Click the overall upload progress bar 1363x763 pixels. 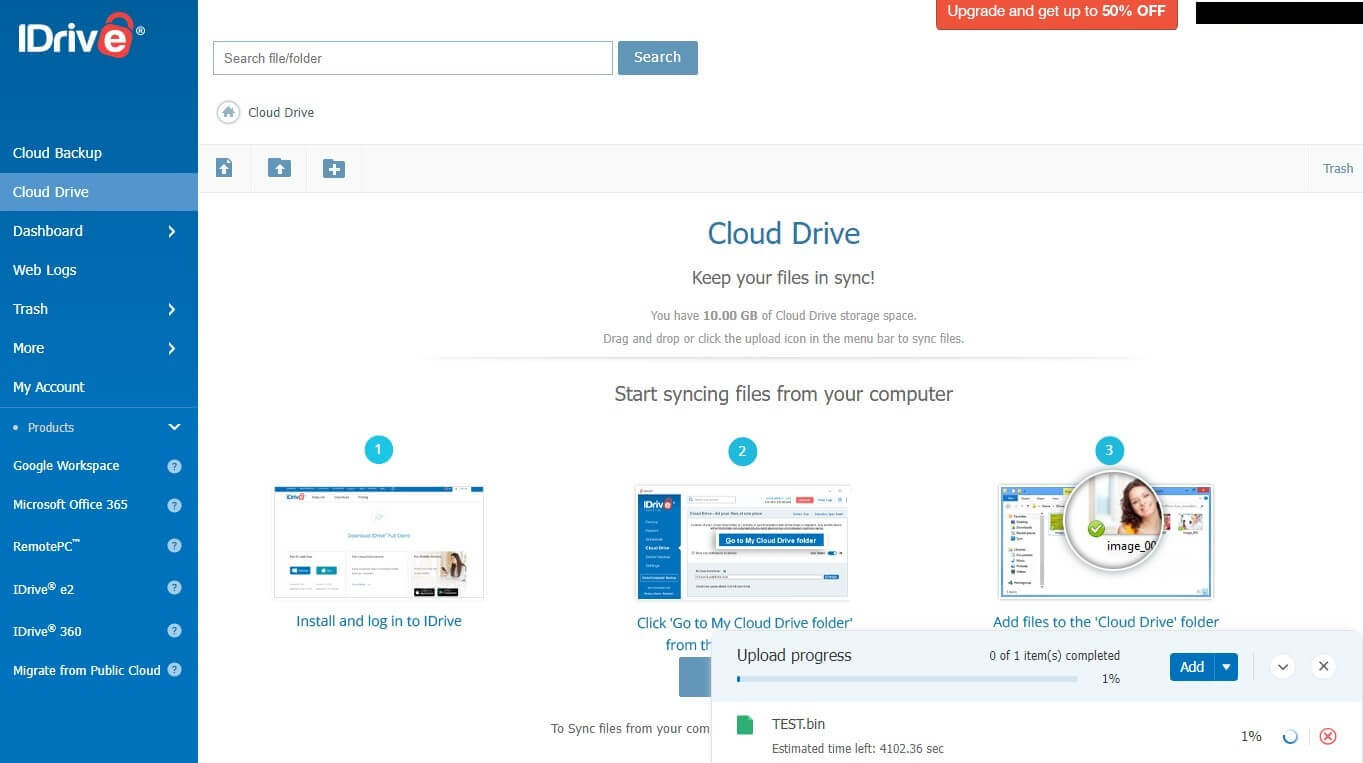pos(907,678)
